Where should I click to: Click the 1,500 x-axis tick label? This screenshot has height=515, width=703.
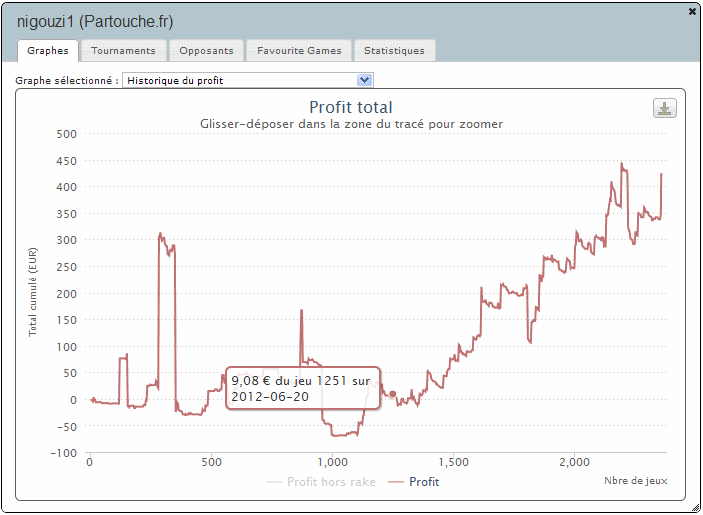pos(453,462)
